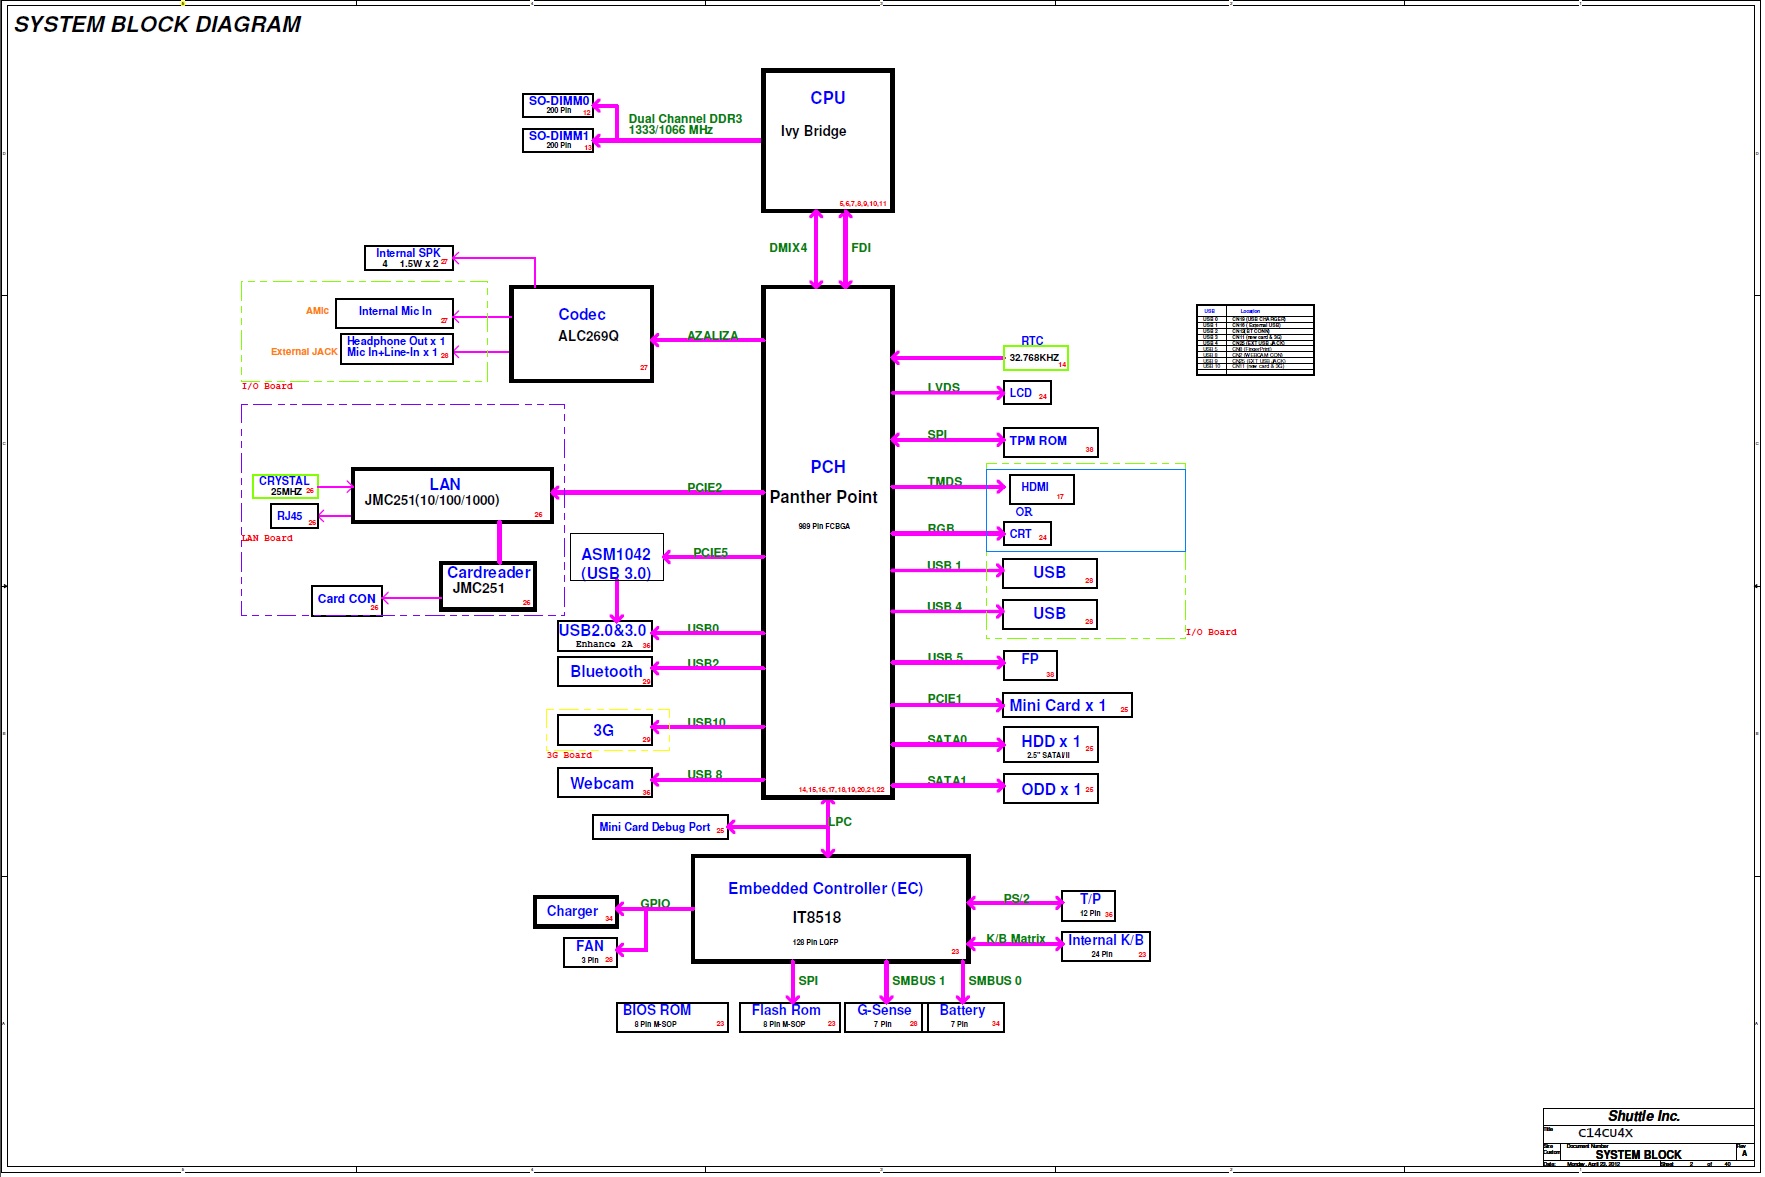
Task: Select the TPM ROM block
Action: [1050, 442]
